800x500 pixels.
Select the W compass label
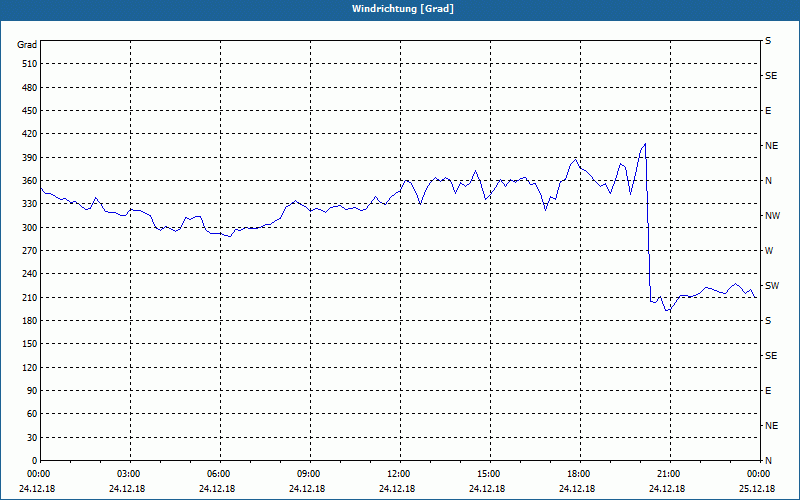point(769,251)
